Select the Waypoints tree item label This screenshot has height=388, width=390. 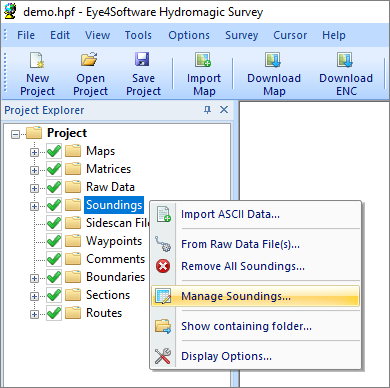coord(114,241)
